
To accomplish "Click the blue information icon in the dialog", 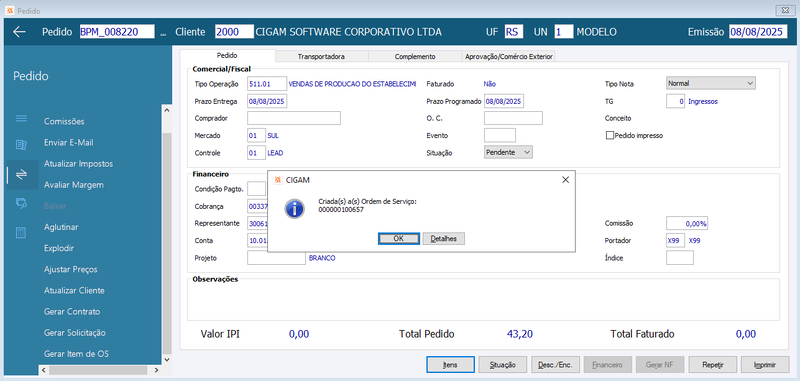I will click(294, 209).
